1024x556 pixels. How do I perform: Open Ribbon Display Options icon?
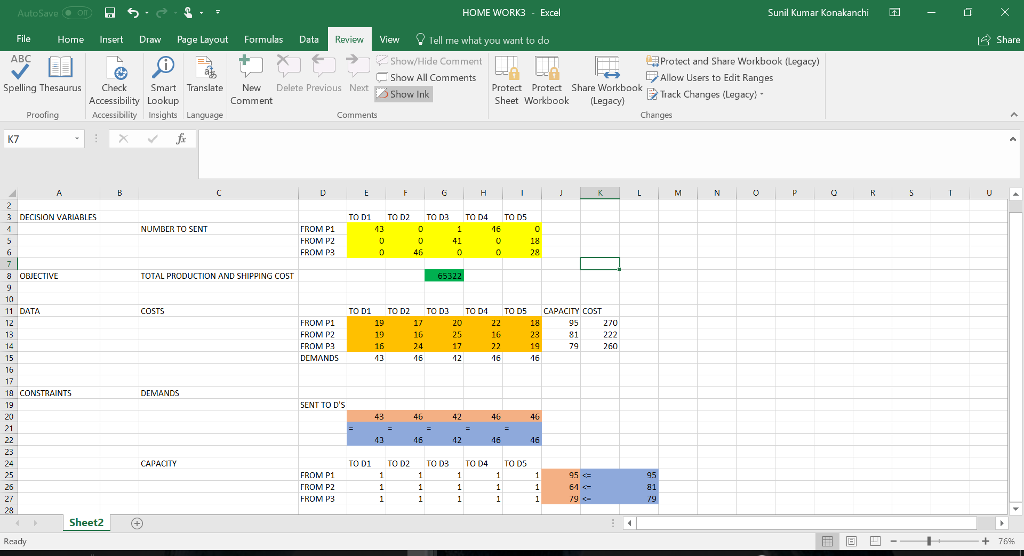(895, 12)
